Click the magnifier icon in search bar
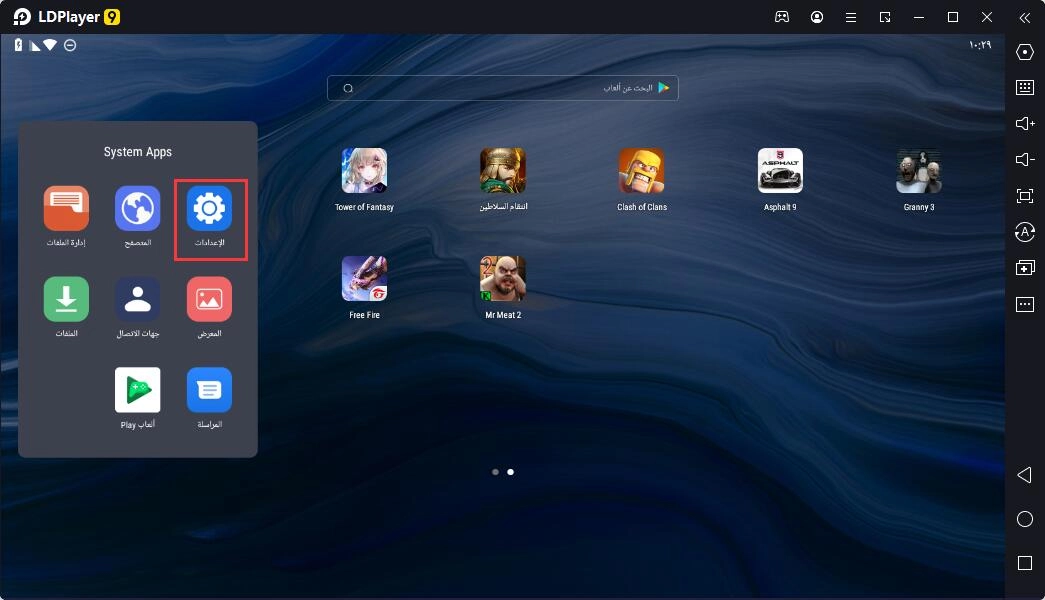Viewport: 1045px width, 600px height. [348, 88]
